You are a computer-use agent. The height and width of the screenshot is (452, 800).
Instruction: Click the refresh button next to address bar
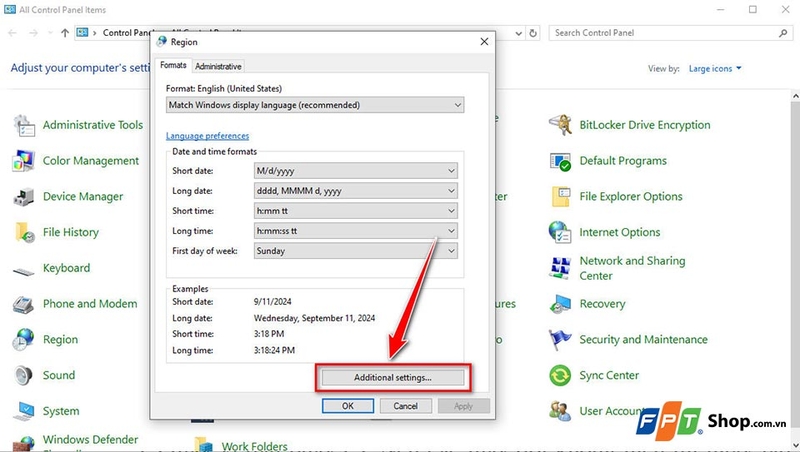[533, 33]
